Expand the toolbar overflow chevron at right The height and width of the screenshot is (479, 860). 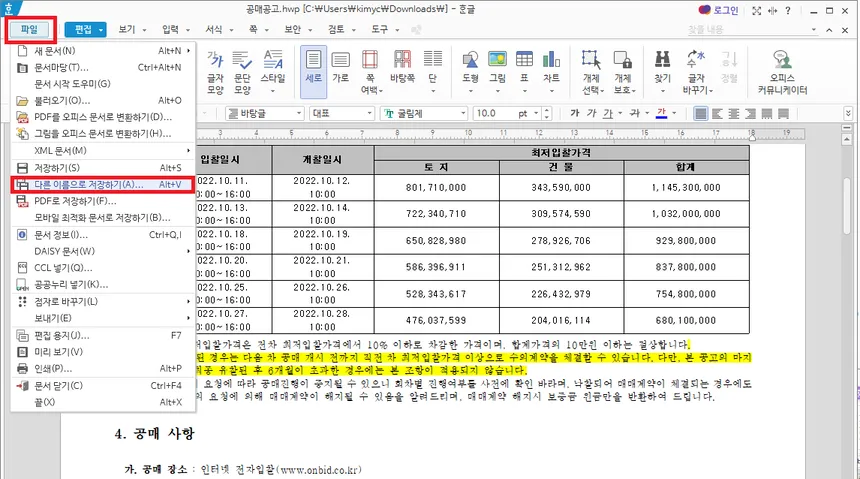(x=848, y=114)
